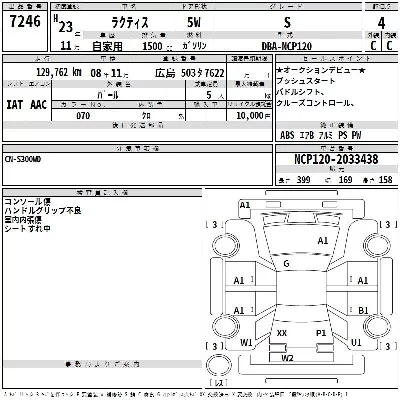Click chassis number NCP120-2033438

click(x=336, y=159)
